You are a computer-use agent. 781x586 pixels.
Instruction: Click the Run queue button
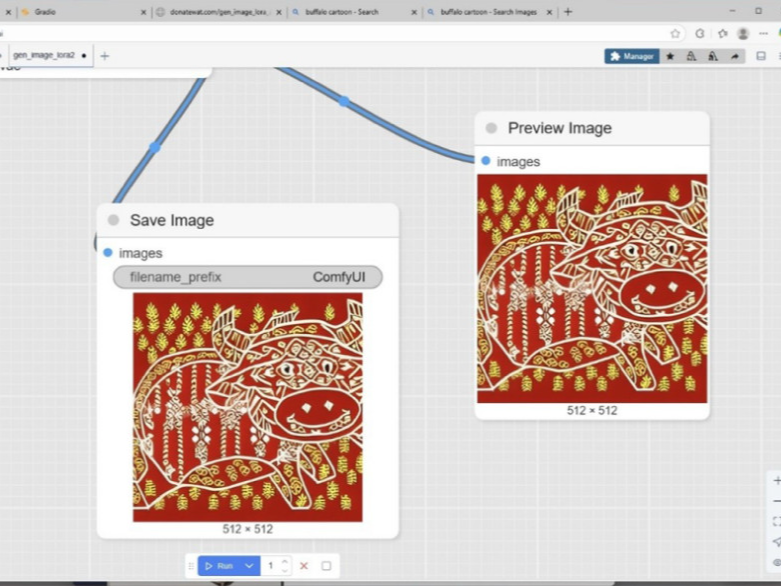(x=219, y=566)
